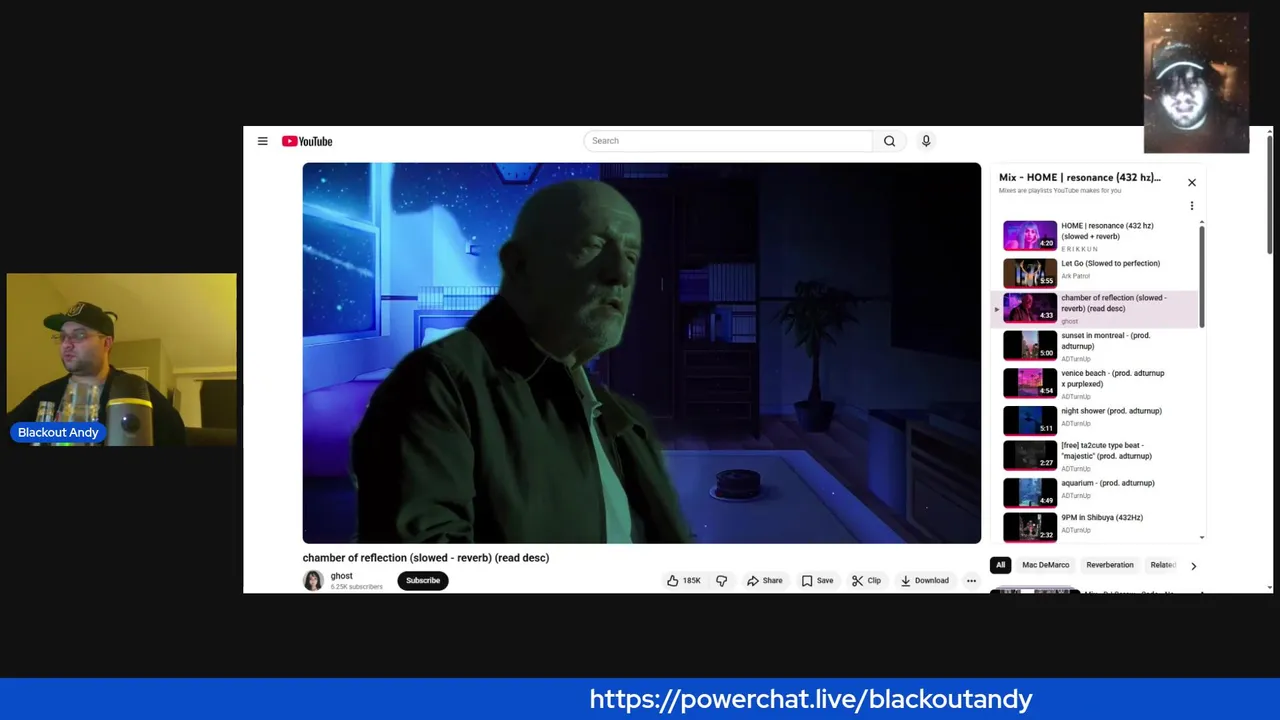Play aquarium (prod. adturnup) thumbnail
The image size is (1280, 720).
1030,492
